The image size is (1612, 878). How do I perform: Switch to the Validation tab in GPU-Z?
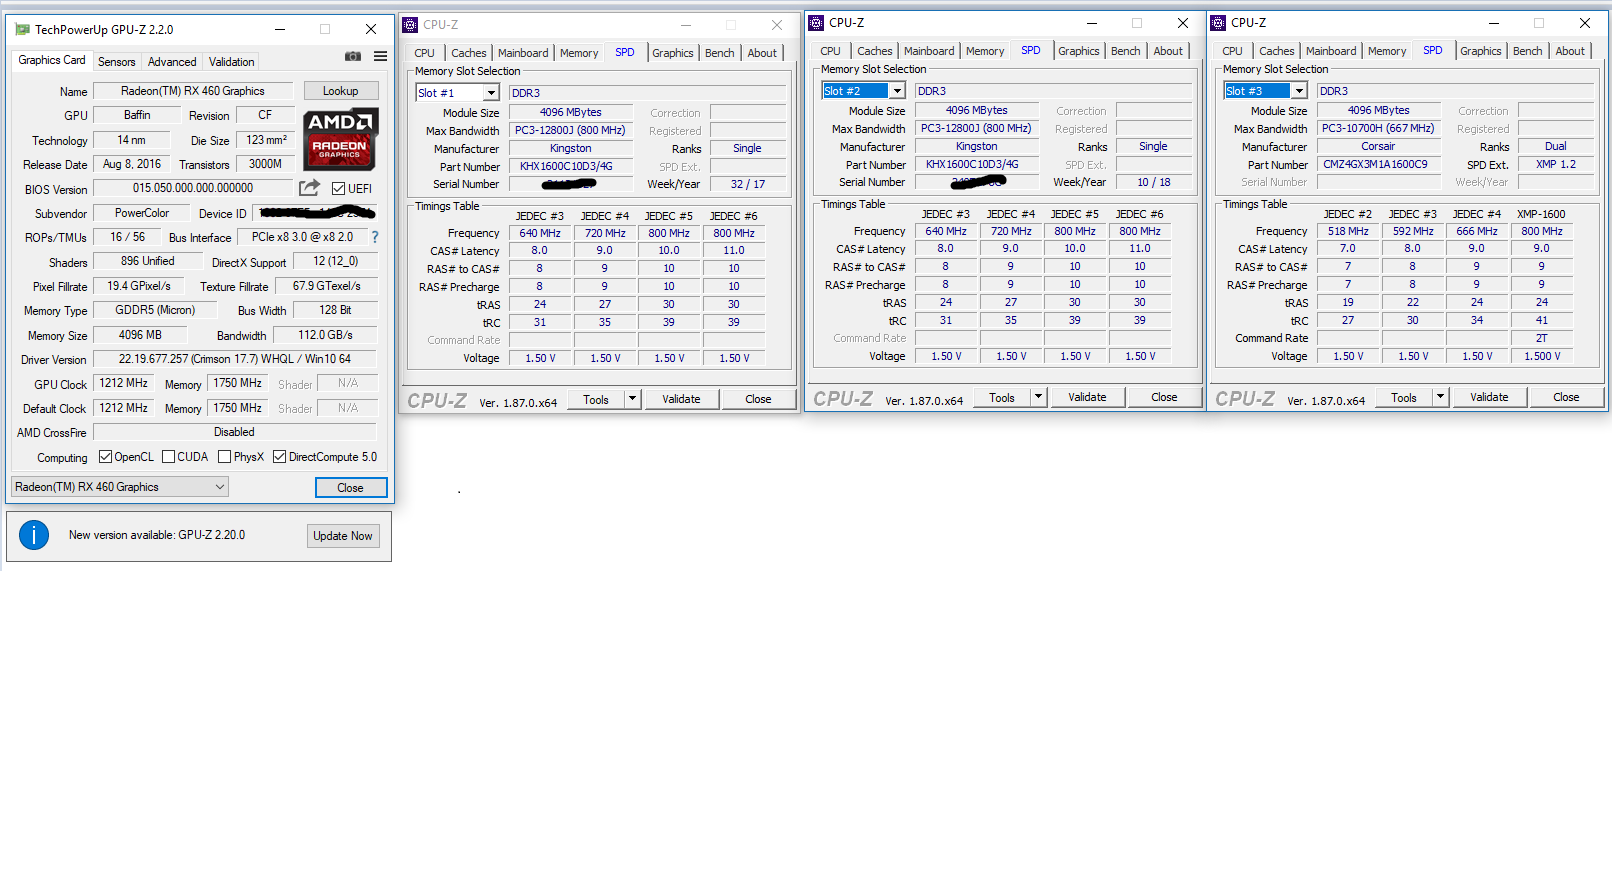click(x=231, y=62)
